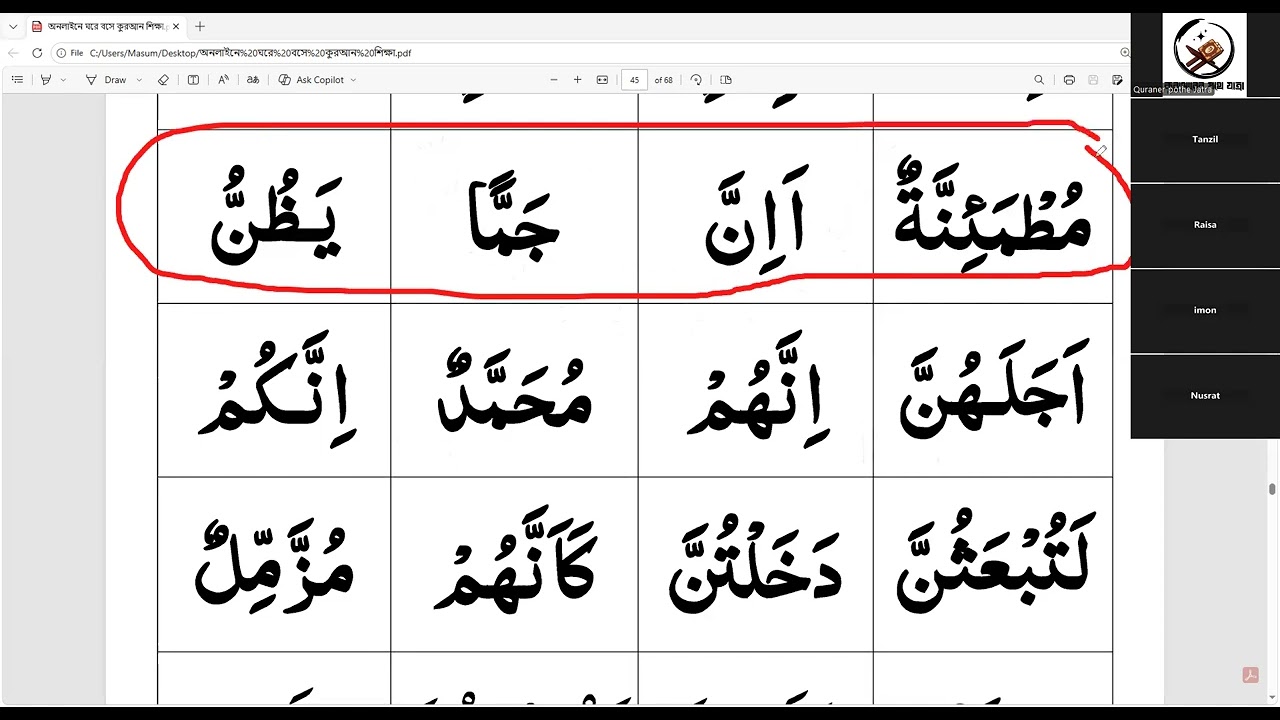Click the address bar zoom magnifier icon

point(1125,53)
